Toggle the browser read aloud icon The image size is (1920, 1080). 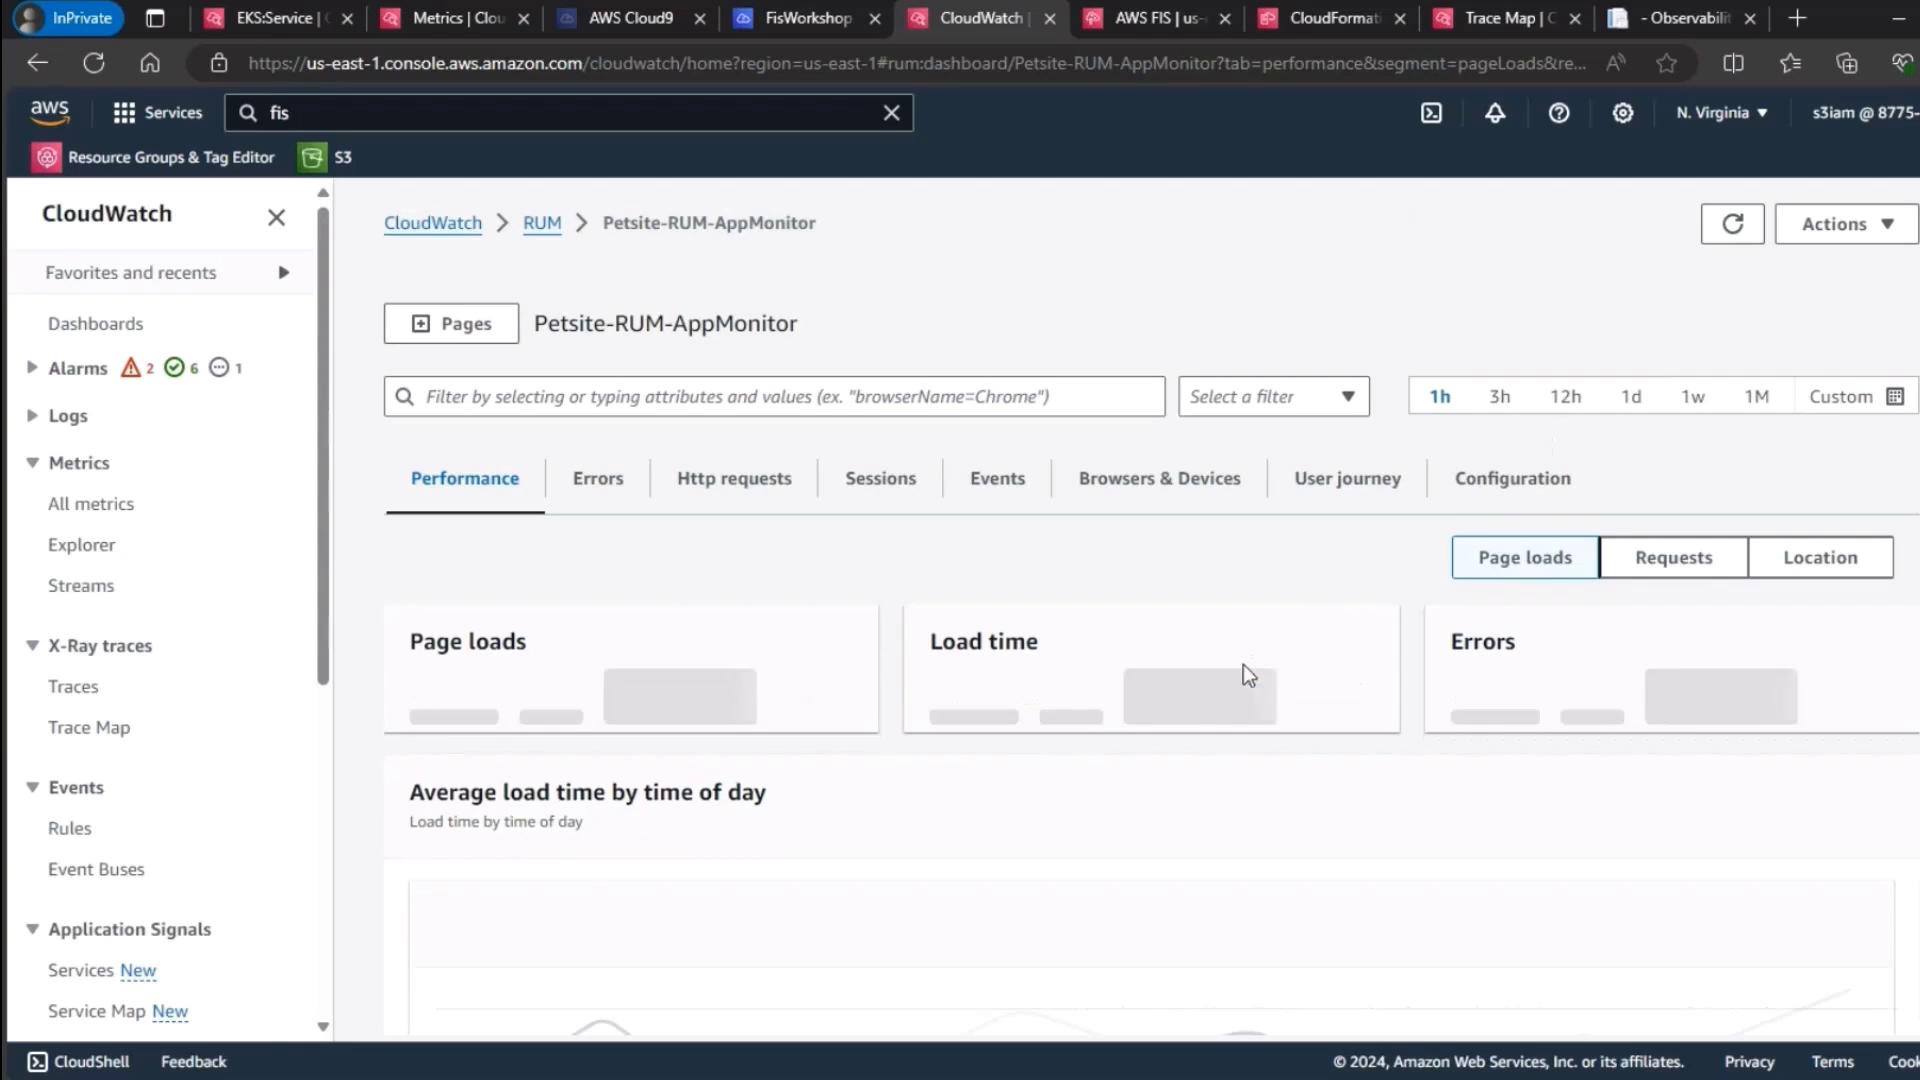point(1615,63)
